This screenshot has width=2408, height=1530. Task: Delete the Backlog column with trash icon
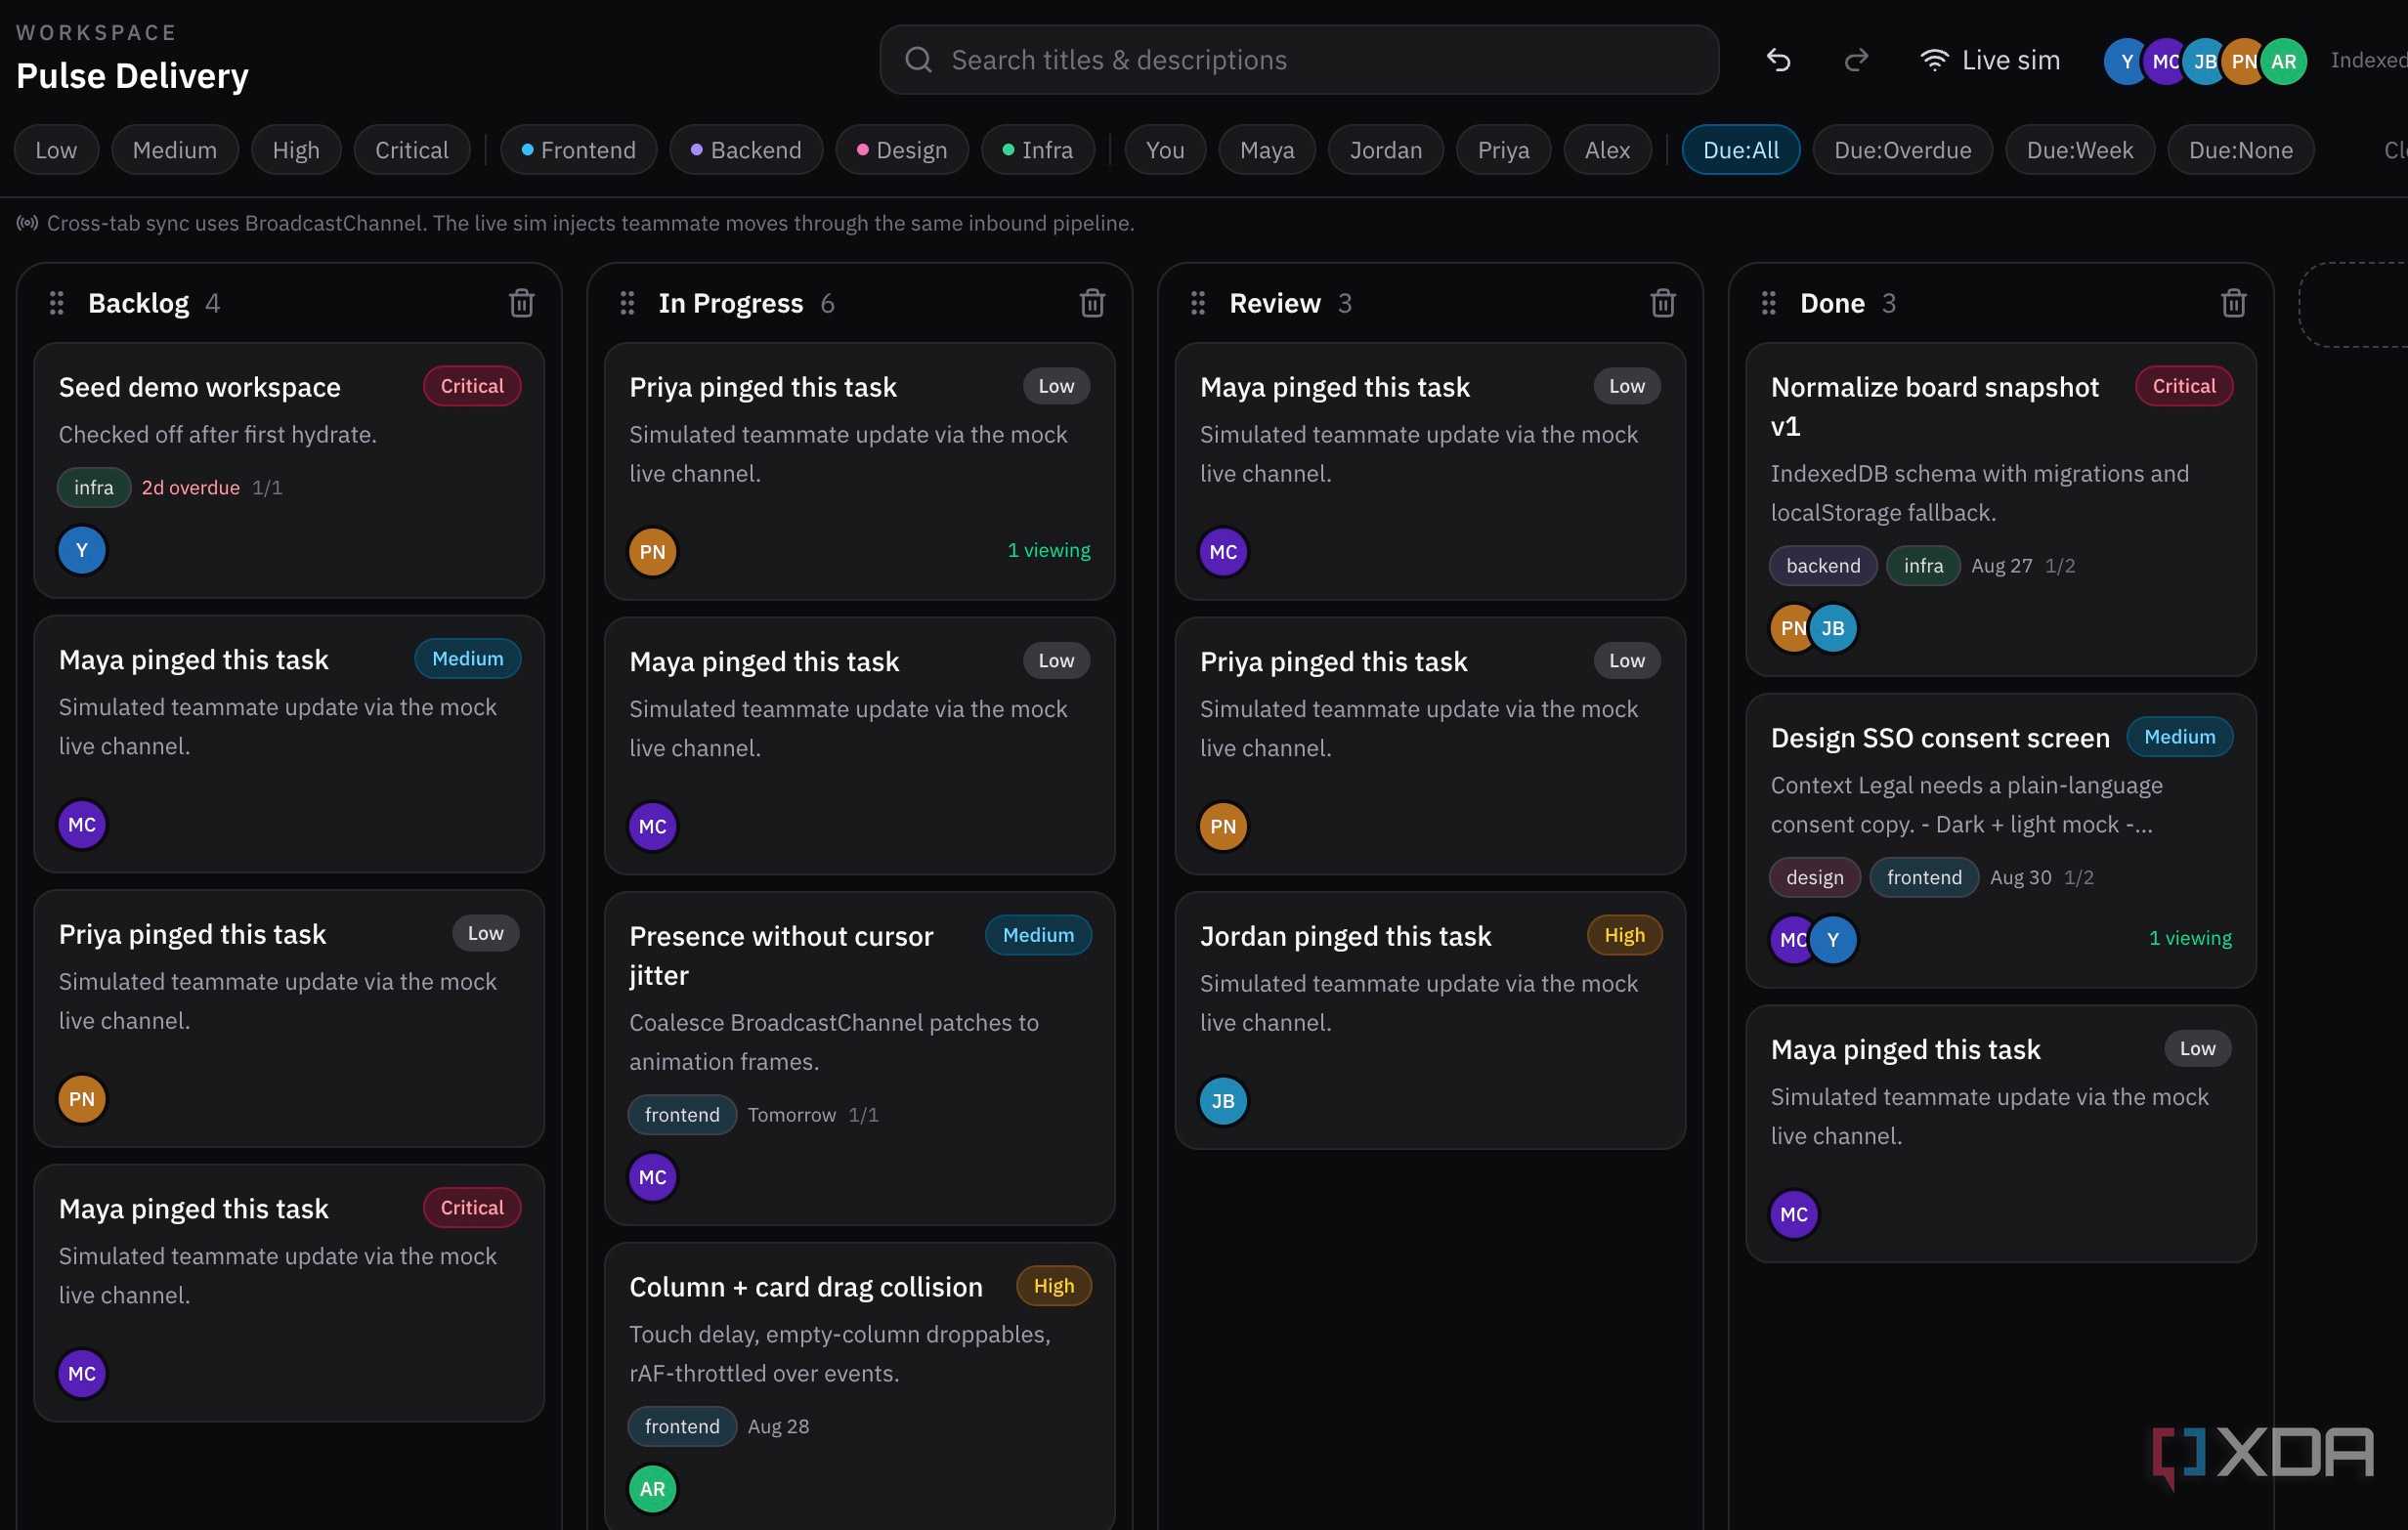[521, 303]
